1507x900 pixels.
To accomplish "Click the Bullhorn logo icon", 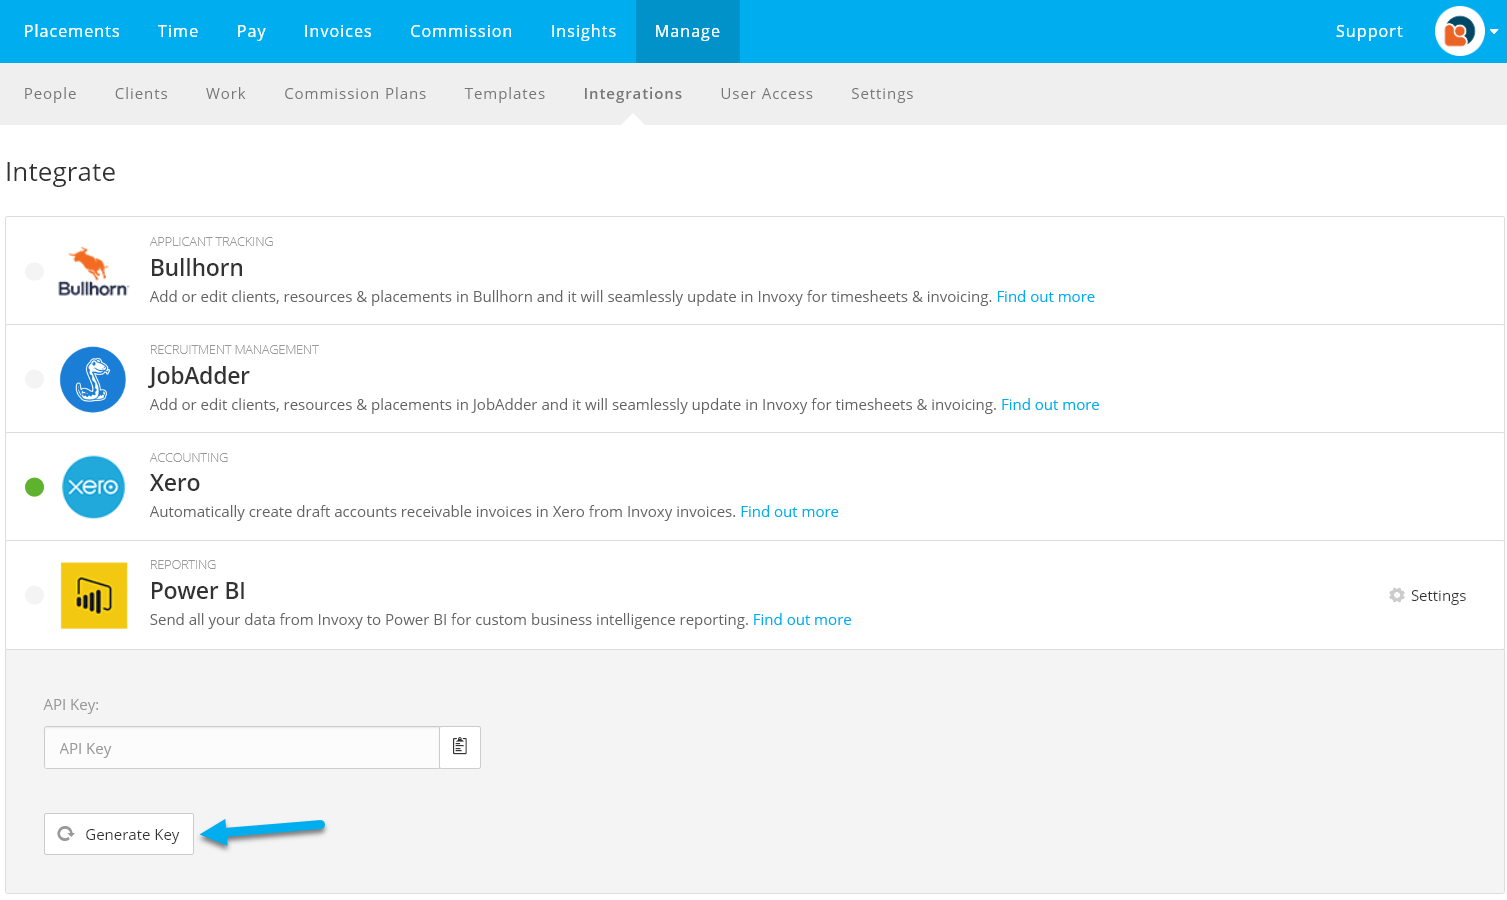I will tap(93, 272).
